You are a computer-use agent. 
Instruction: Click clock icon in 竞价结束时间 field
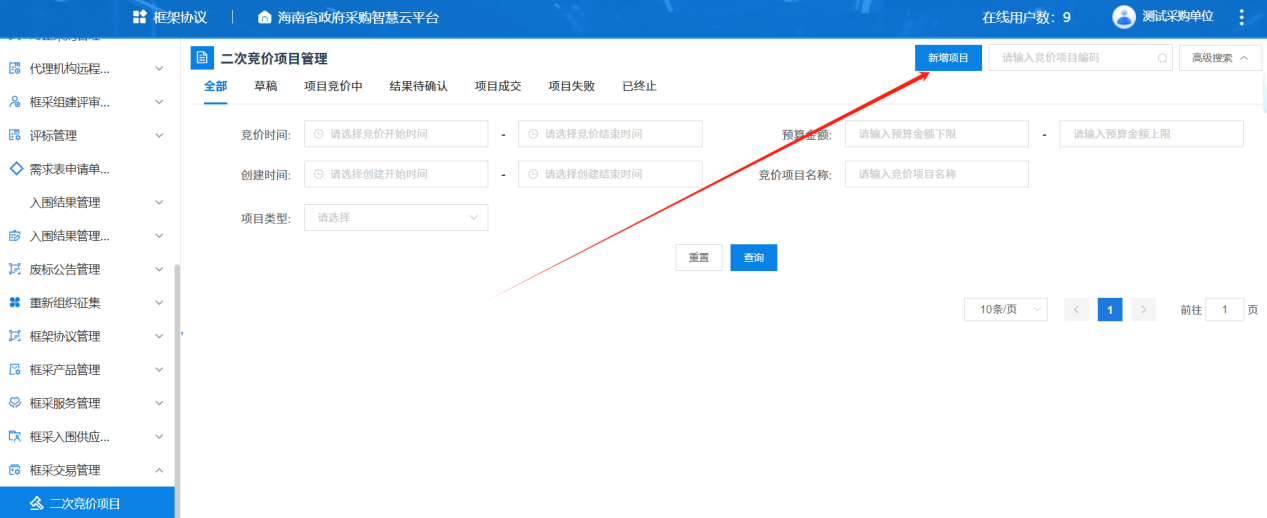click(533, 134)
